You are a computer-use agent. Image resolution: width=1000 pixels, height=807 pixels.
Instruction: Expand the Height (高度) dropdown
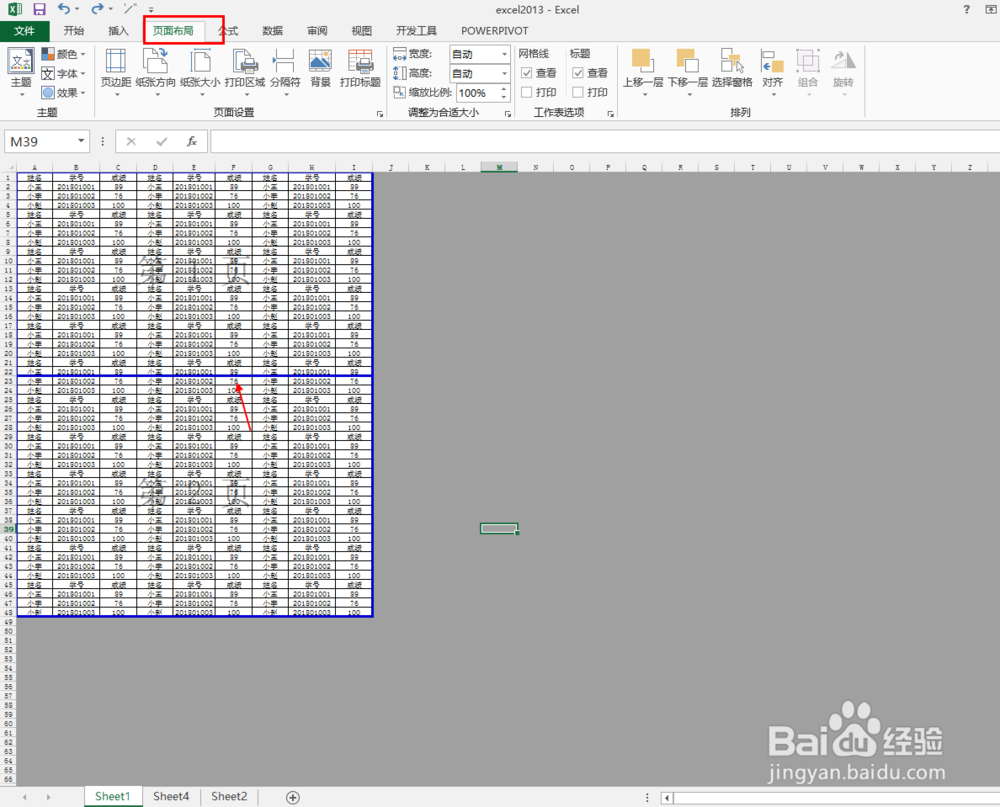(504, 73)
